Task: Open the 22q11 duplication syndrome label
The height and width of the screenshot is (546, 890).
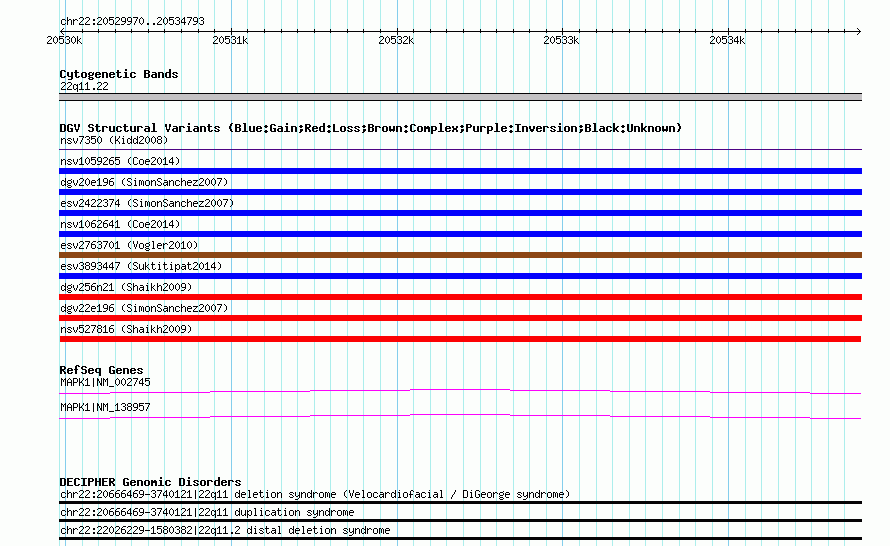Action: tap(207, 513)
